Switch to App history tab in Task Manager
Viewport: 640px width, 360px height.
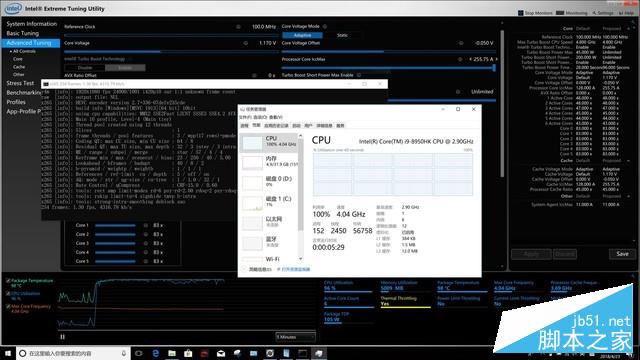[276, 126]
